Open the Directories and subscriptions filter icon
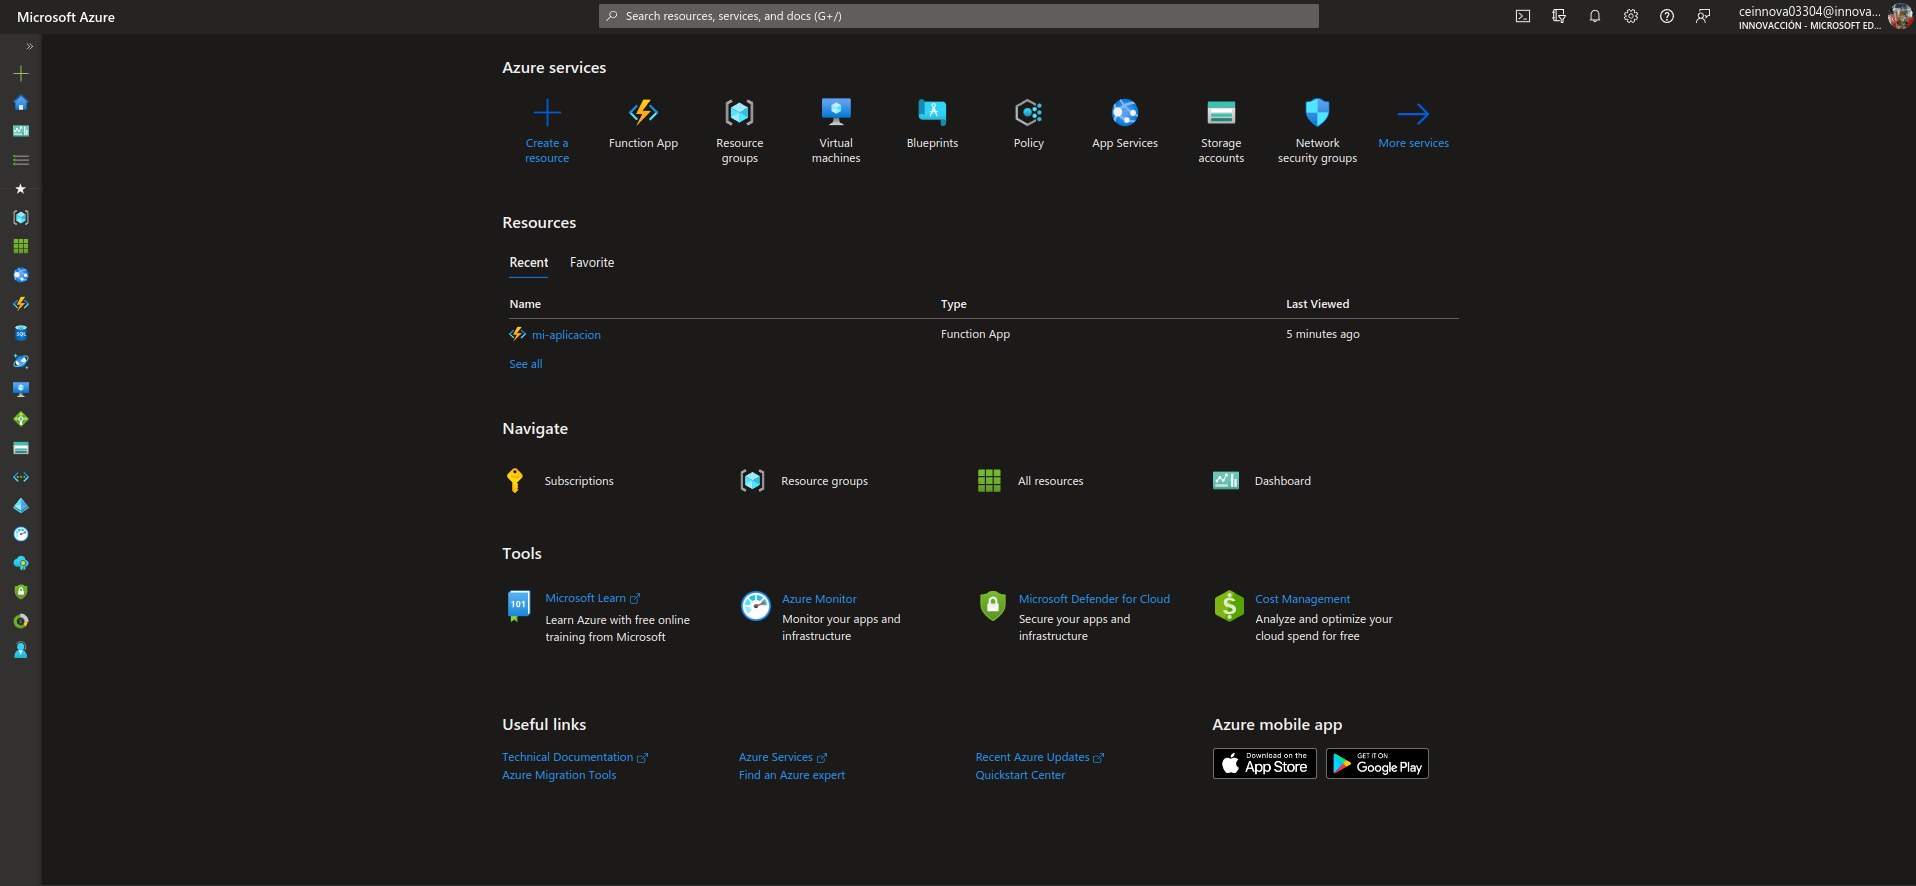1916x886 pixels. [1558, 16]
